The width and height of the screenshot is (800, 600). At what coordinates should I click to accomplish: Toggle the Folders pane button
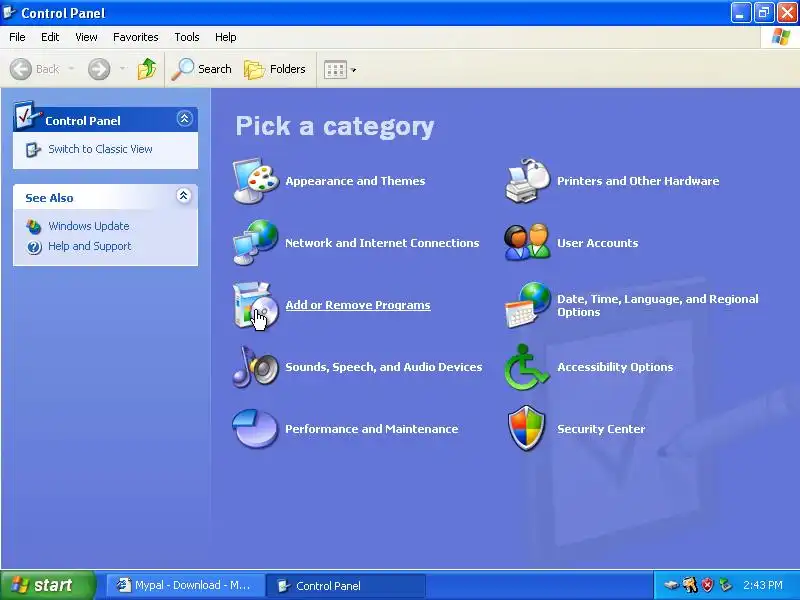tap(274, 69)
